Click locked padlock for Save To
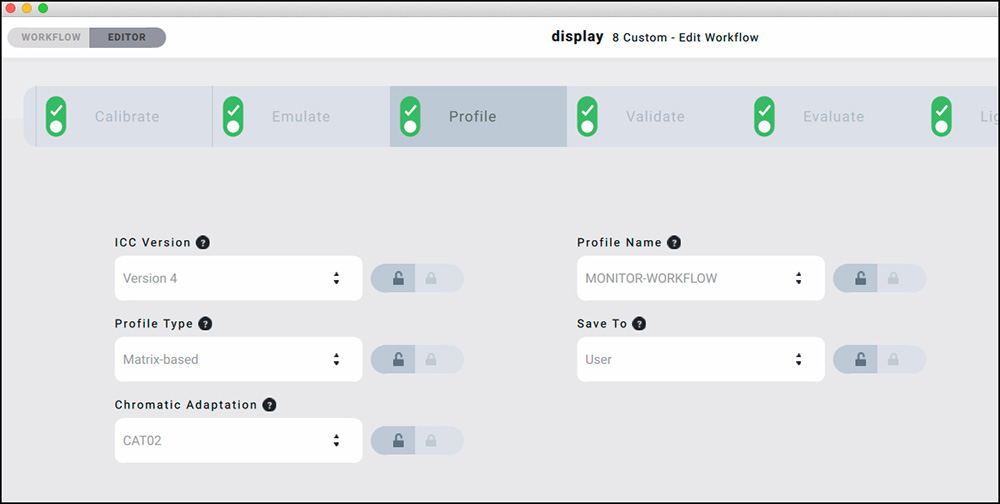This screenshot has height=504, width=1000. coord(893,359)
